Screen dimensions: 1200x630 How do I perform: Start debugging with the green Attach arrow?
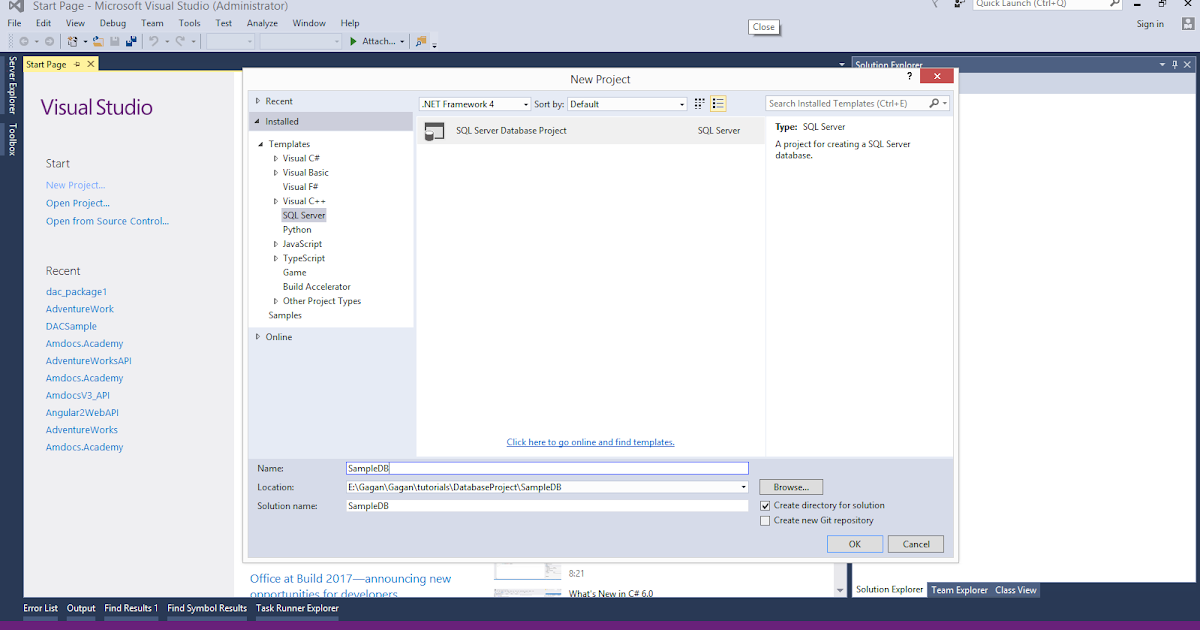352,41
